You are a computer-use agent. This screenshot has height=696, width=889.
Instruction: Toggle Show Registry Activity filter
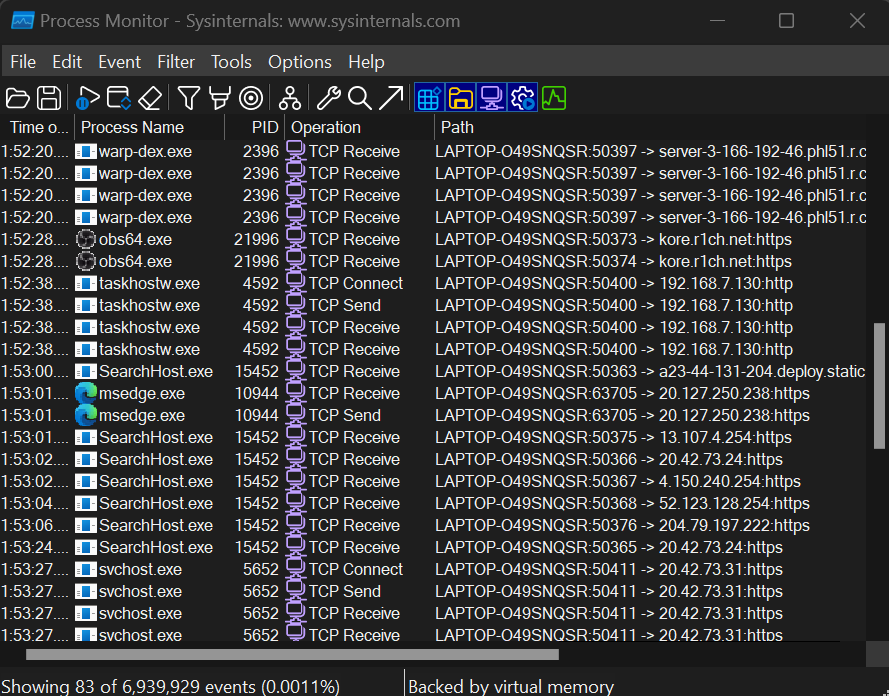430,98
